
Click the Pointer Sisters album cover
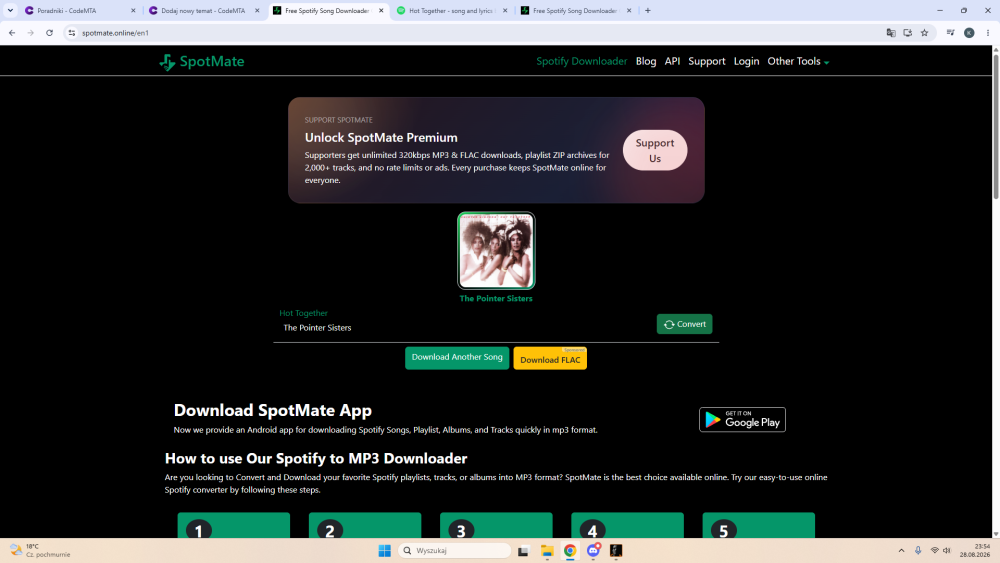coord(496,251)
